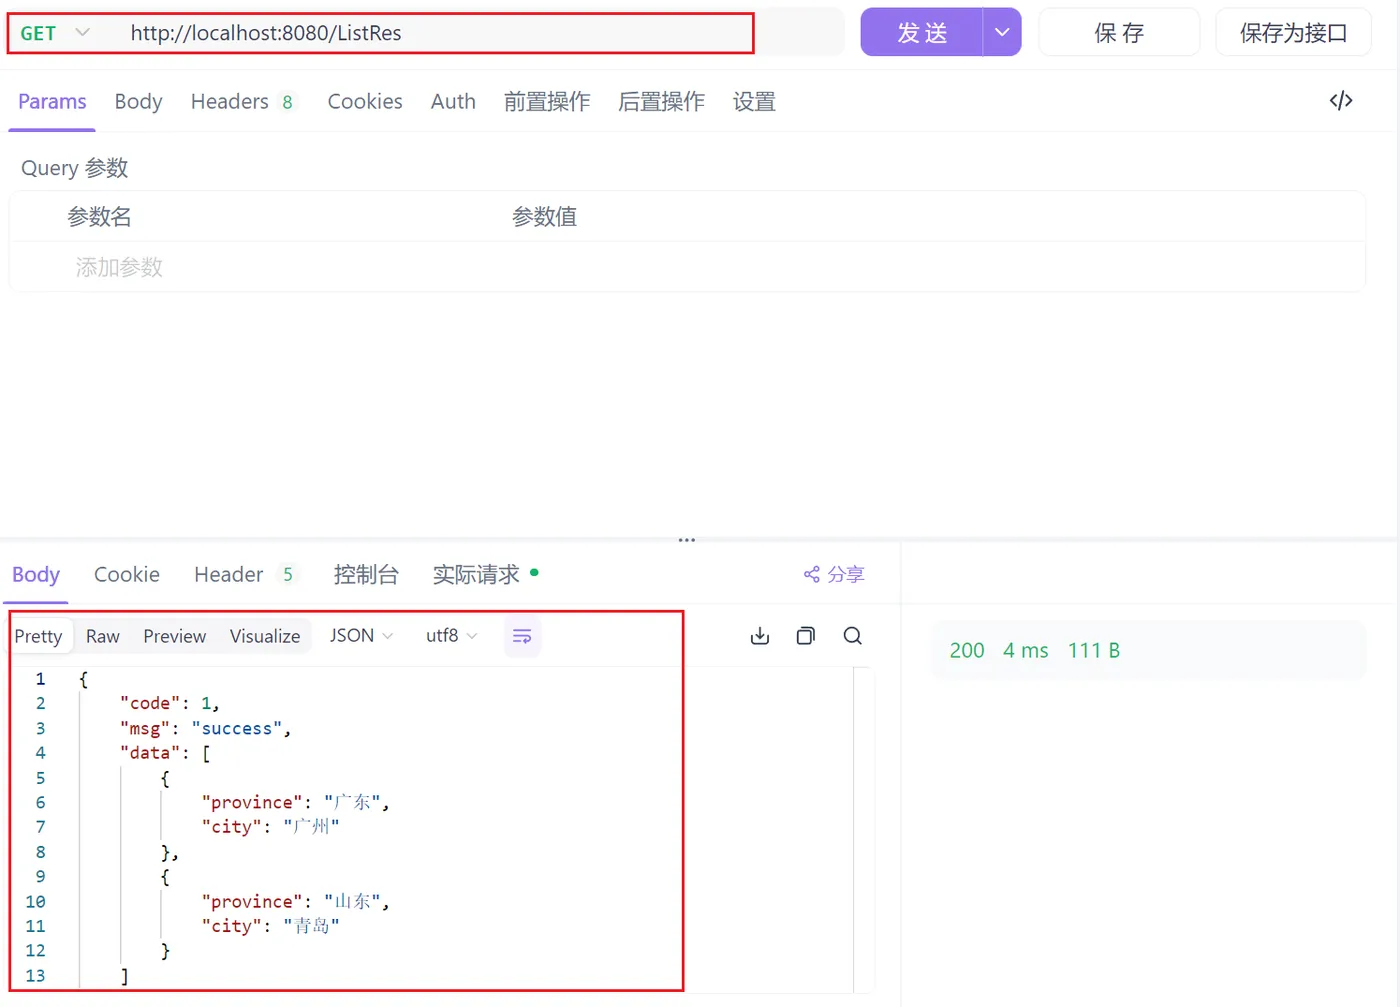The height and width of the screenshot is (1007, 1400).
Task: Click the panel divider ellipsis handle
Action: (686, 540)
